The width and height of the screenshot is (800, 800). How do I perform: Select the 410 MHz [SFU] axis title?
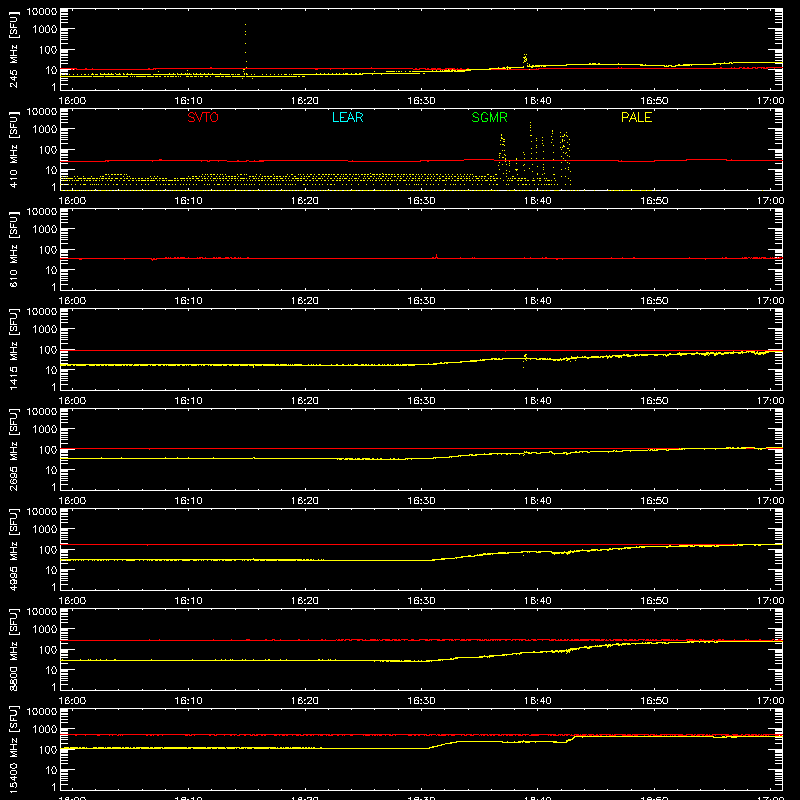(x=14, y=149)
